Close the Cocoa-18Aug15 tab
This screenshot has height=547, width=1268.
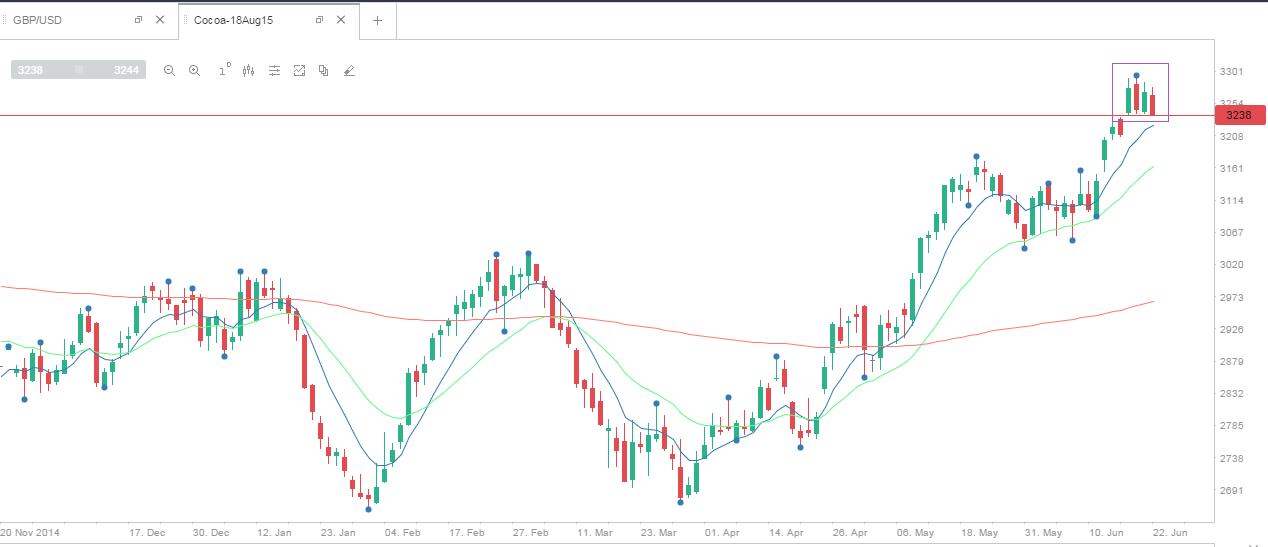[x=341, y=20]
